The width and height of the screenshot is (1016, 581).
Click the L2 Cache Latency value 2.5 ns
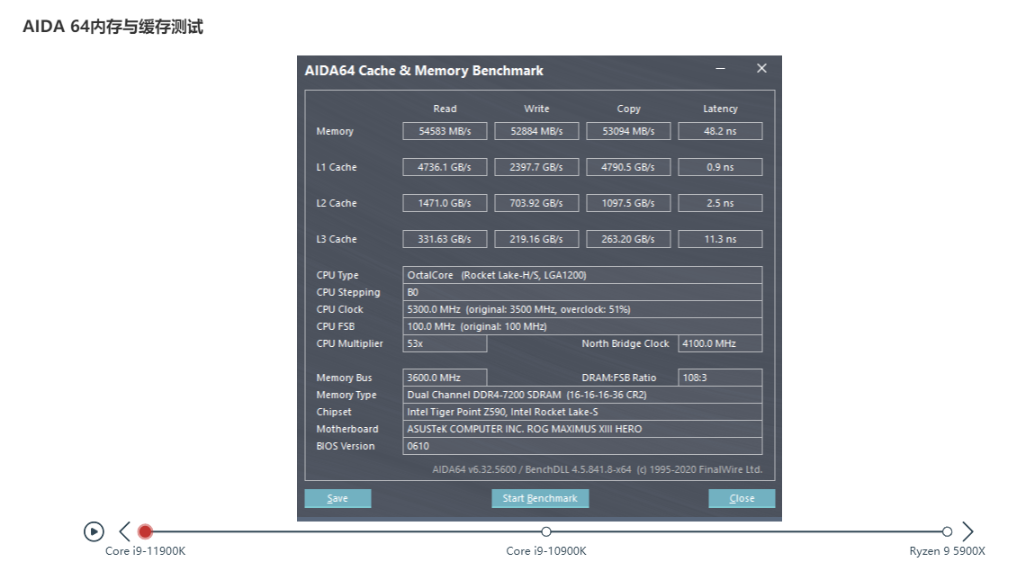[x=720, y=203]
